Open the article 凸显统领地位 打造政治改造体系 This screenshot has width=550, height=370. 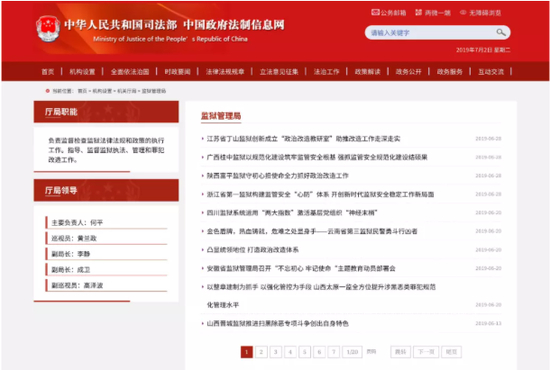pyautogui.click(x=253, y=250)
